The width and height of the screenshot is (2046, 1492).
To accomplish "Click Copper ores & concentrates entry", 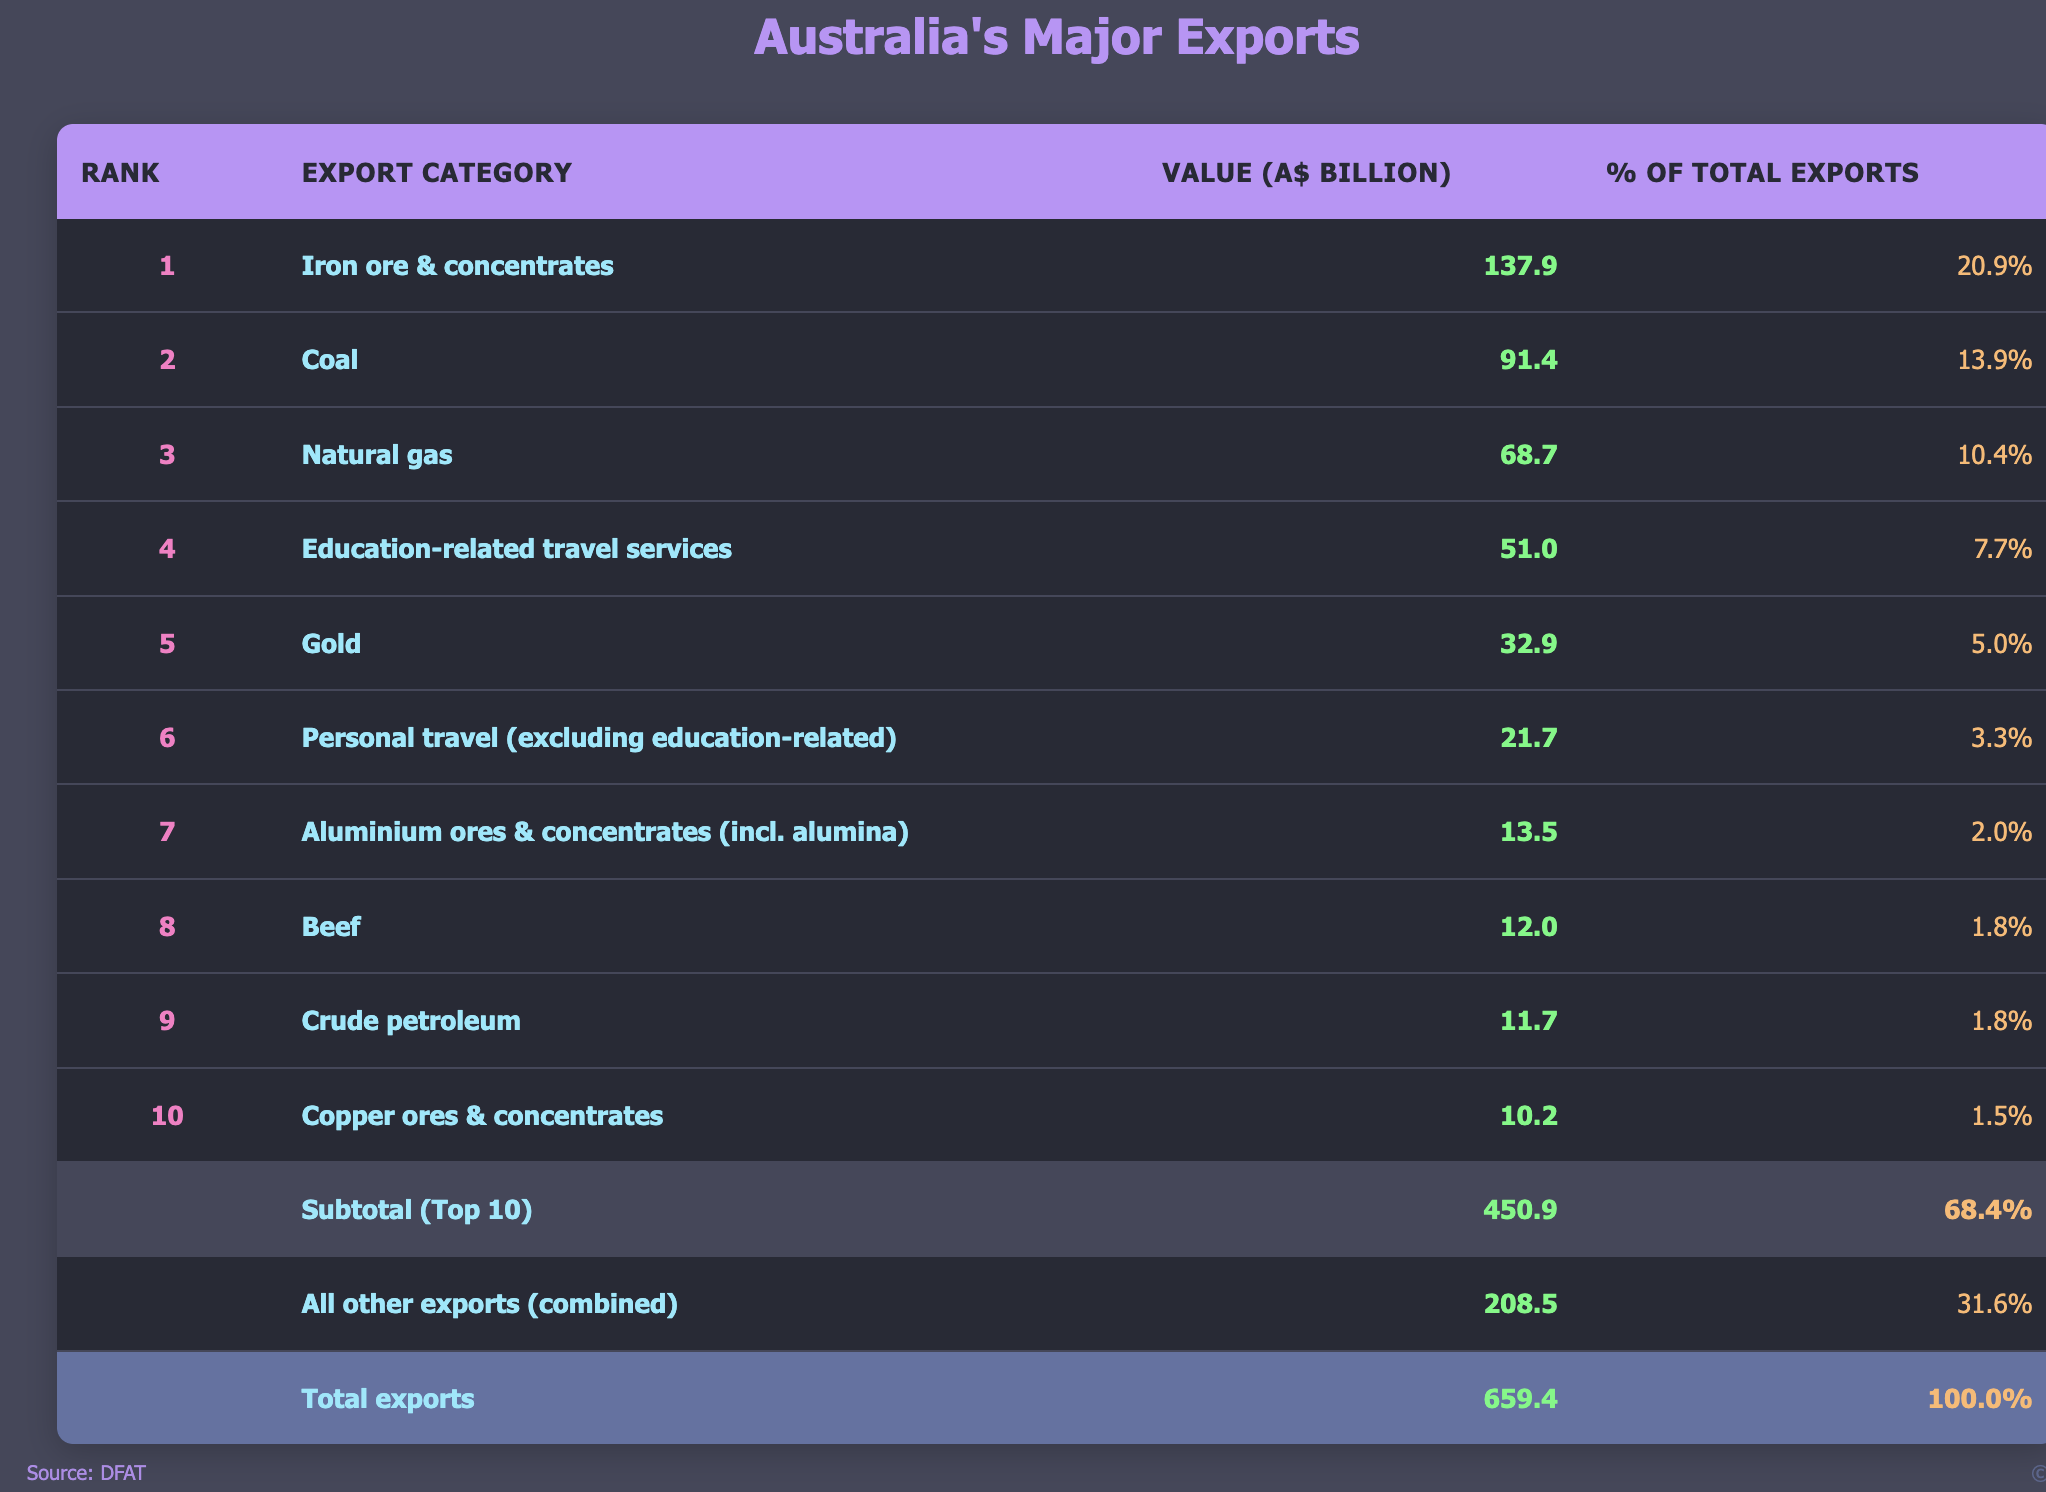I will [481, 1116].
